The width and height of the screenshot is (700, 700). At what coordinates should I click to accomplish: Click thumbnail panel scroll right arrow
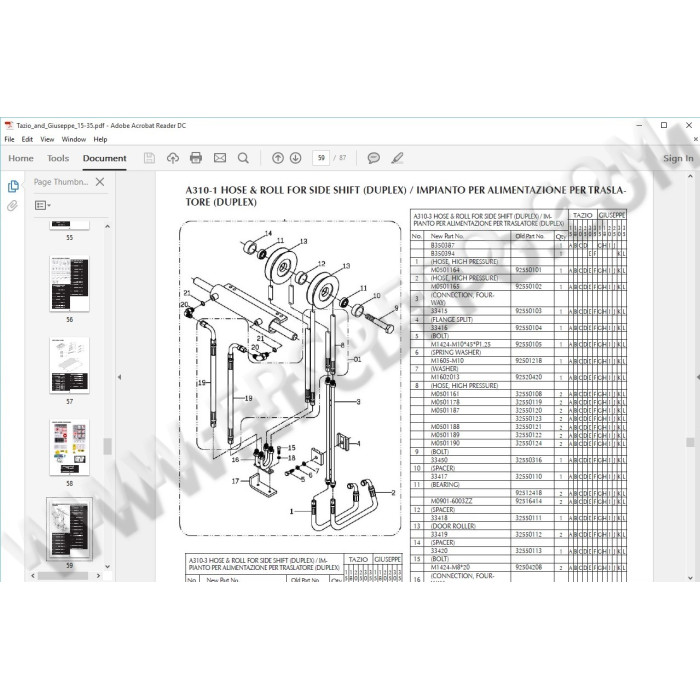(x=98, y=576)
